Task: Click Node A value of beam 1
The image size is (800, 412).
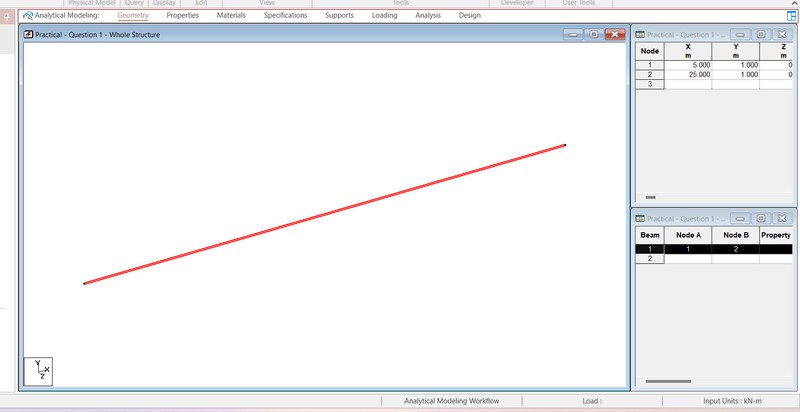Action: click(x=688, y=249)
